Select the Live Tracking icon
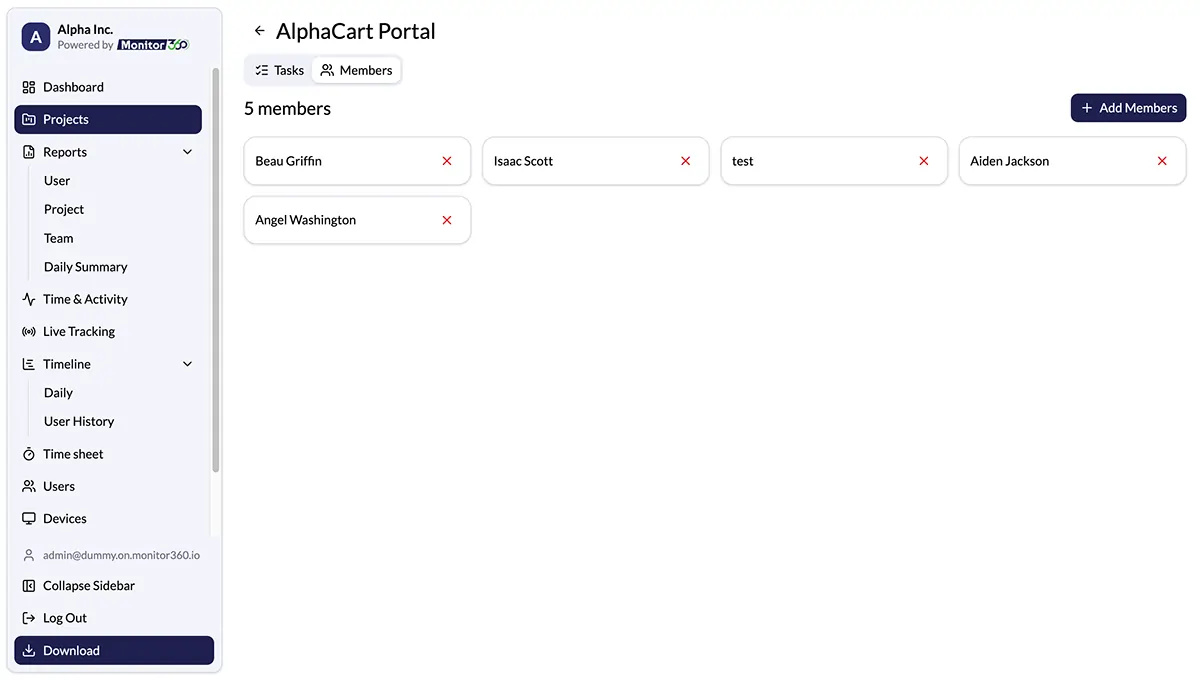1200x680 pixels. tap(27, 331)
